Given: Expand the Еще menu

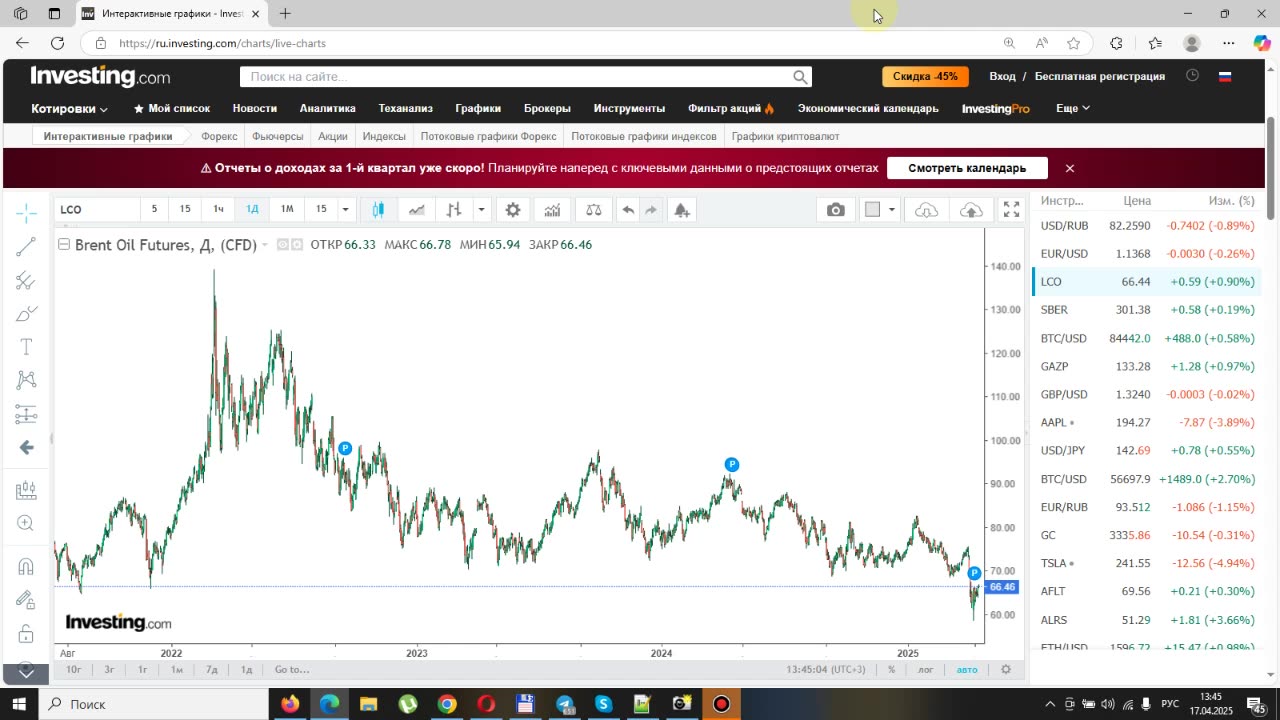Looking at the screenshot, I should pos(1072,108).
